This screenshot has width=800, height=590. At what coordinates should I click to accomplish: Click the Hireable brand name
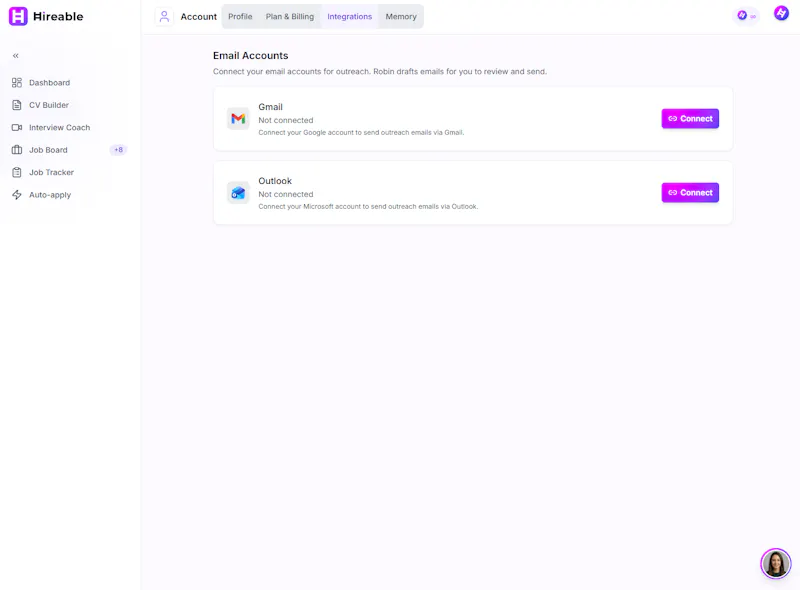pyautogui.click(x=58, y=16)
